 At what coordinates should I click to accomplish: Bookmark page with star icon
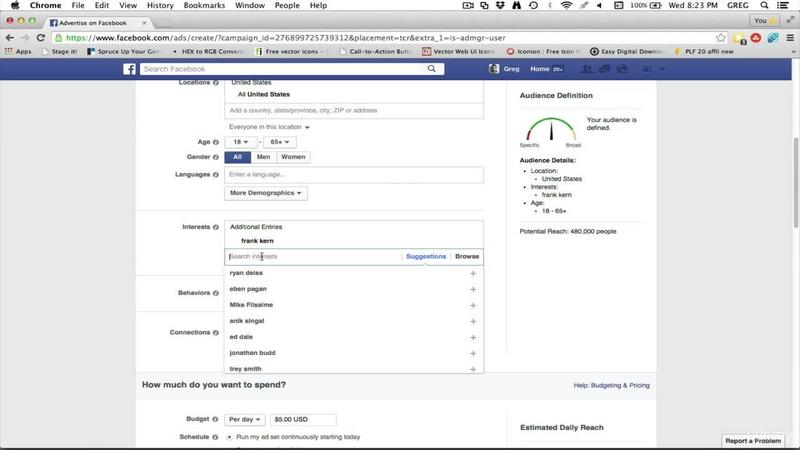[x=720, y=38]
